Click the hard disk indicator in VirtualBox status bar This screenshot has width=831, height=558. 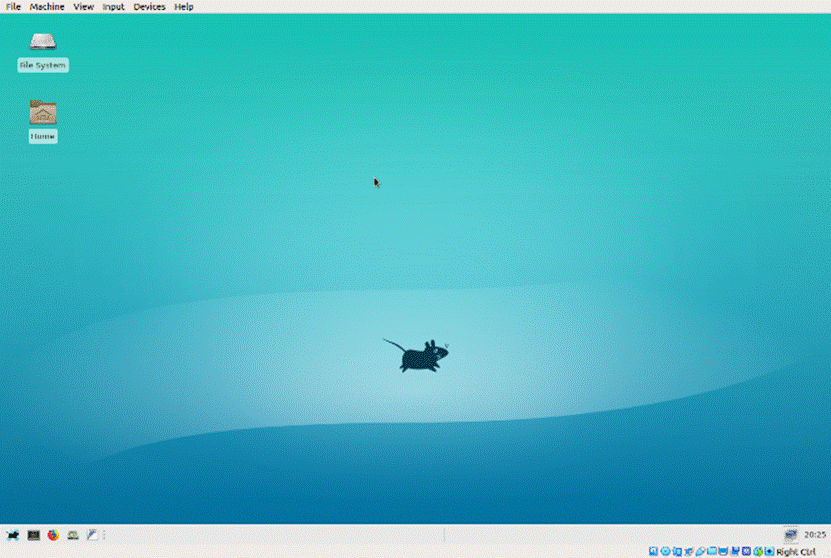653,552
